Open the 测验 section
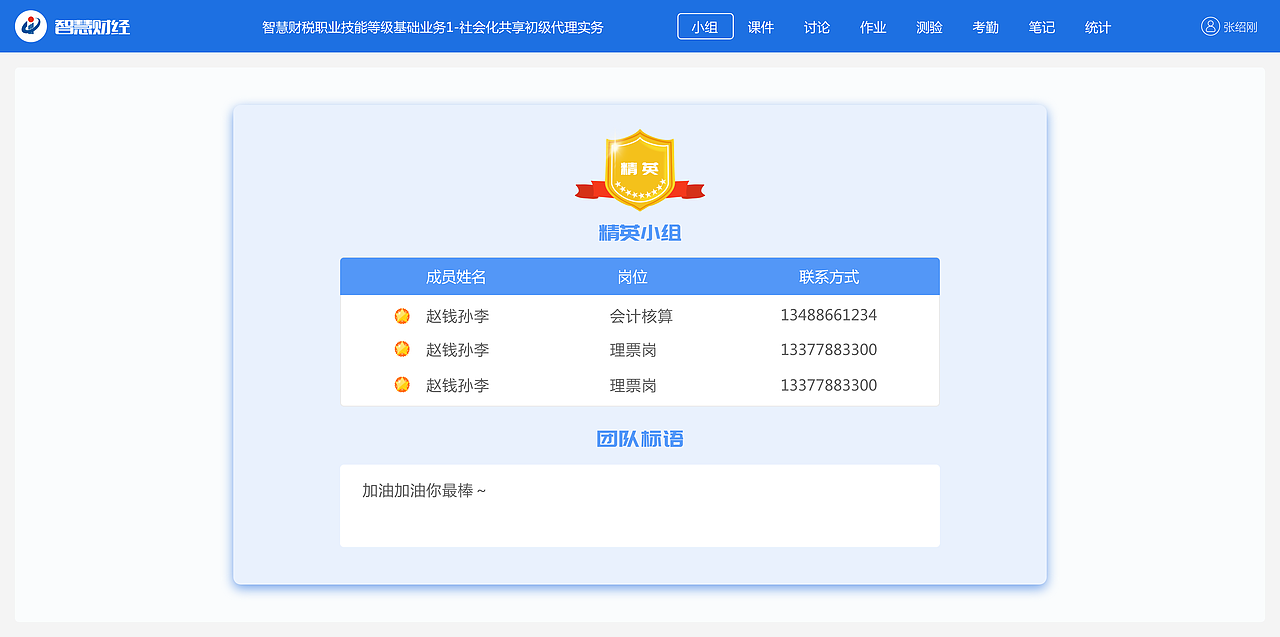1280x637 pixels. tap(929, 27)
